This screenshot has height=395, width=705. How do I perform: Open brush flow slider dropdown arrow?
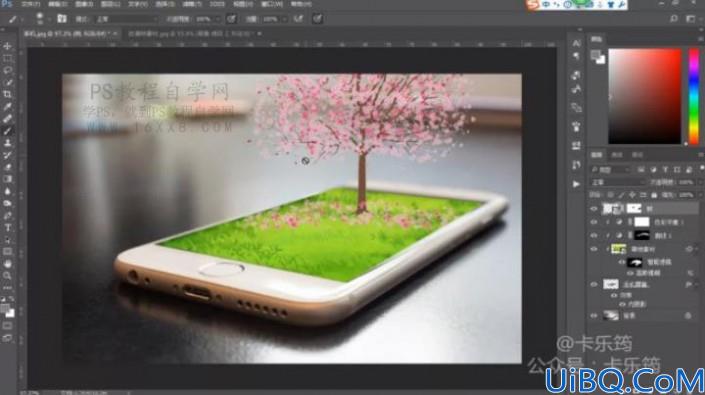285,19
